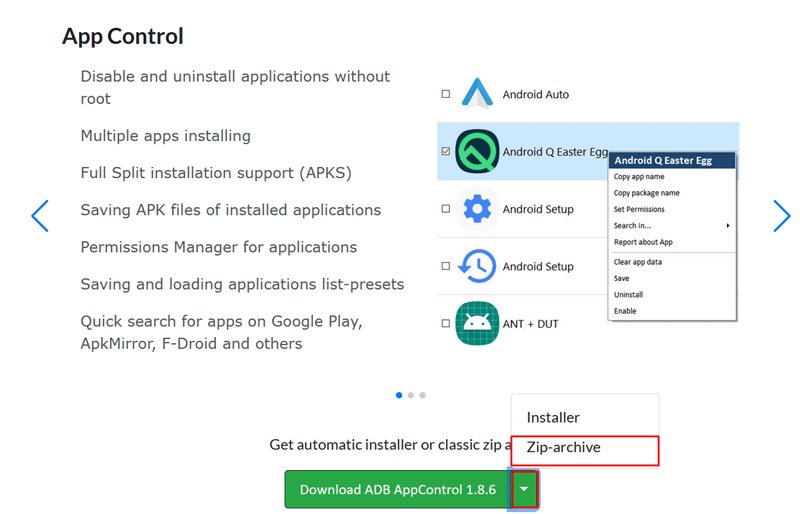800x514 pixels.
Task: Choose Copy app name from context menu
Action: [639, 177]
